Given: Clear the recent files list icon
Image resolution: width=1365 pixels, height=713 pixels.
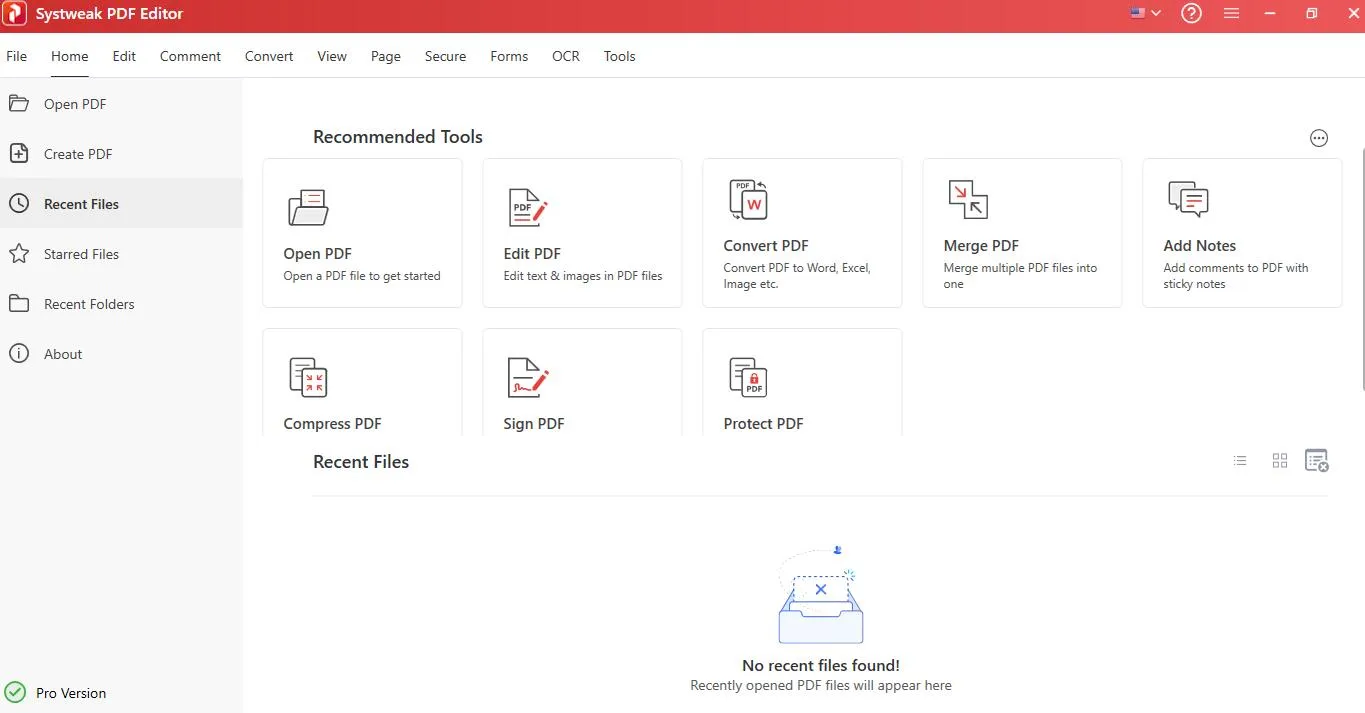Looking at the screenshot, I should tap(1317, 460).
